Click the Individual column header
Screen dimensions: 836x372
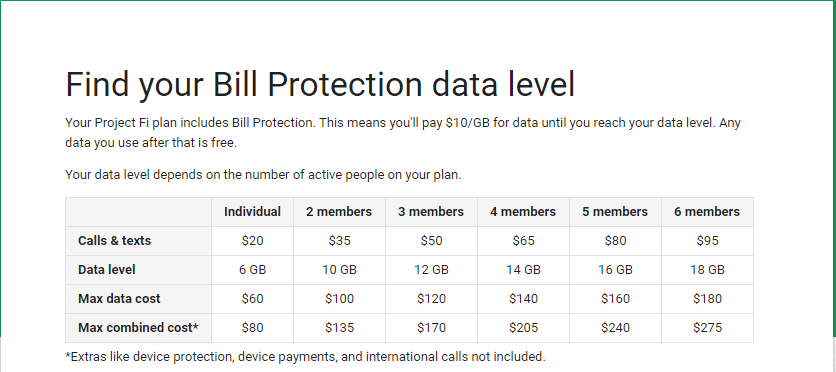tap(252, 212)
